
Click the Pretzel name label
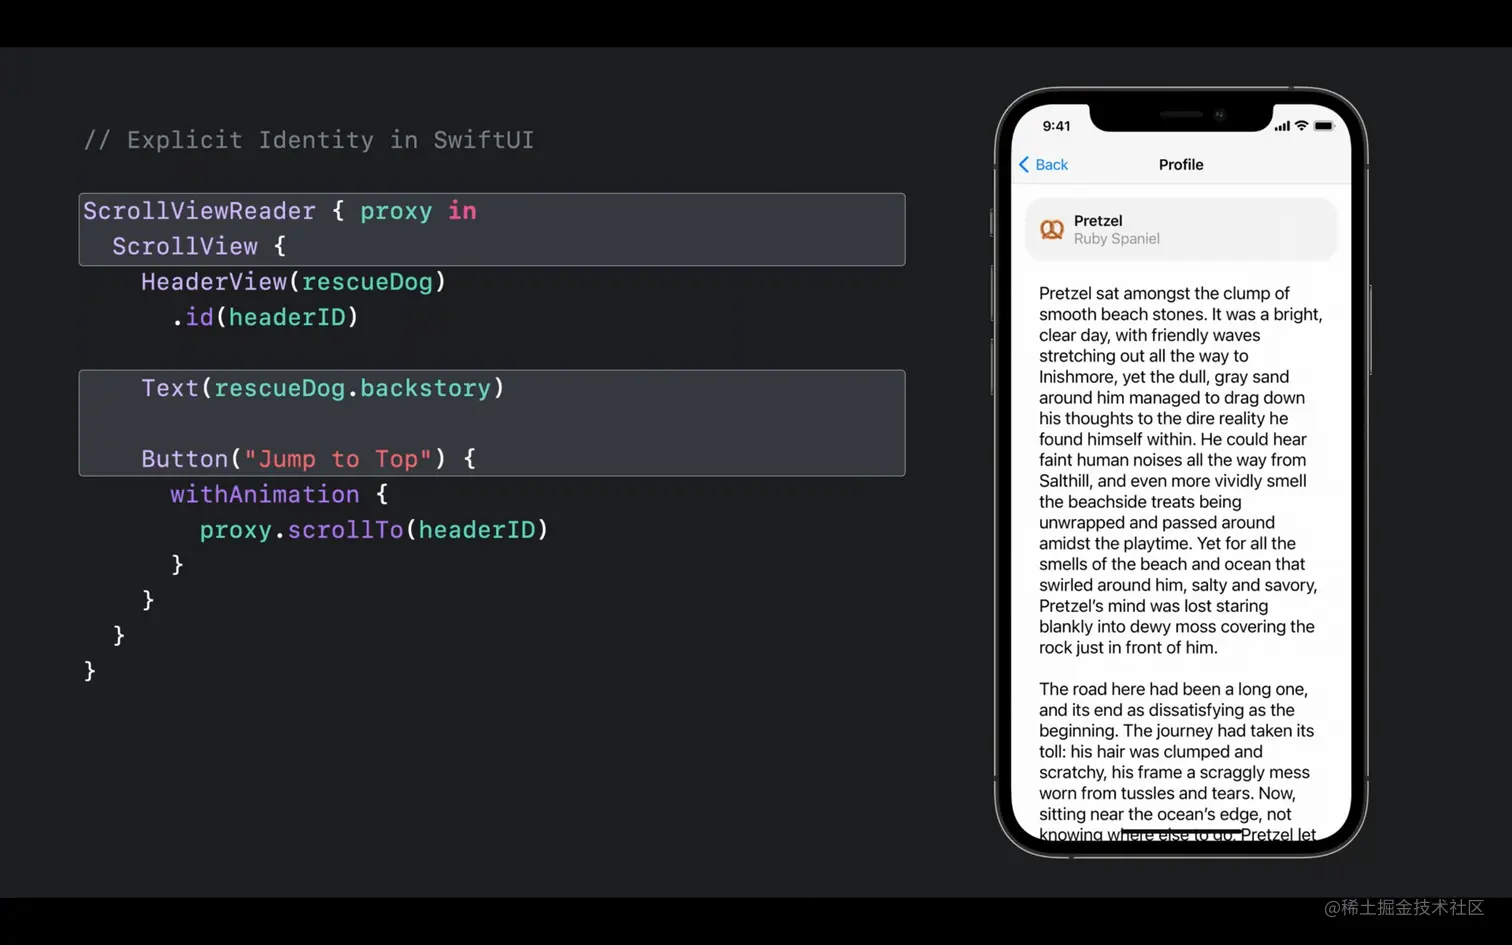[1098, 221]
